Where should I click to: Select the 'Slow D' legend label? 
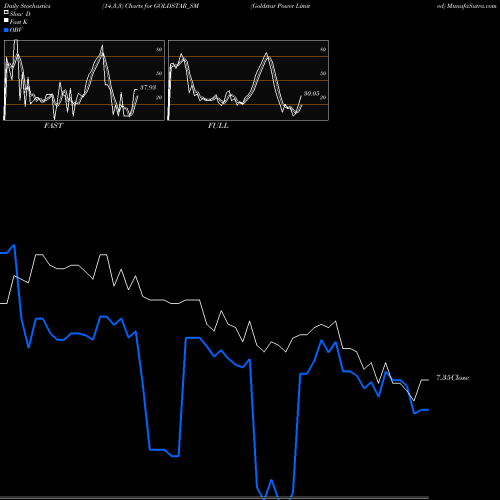[x=20, y=14]
